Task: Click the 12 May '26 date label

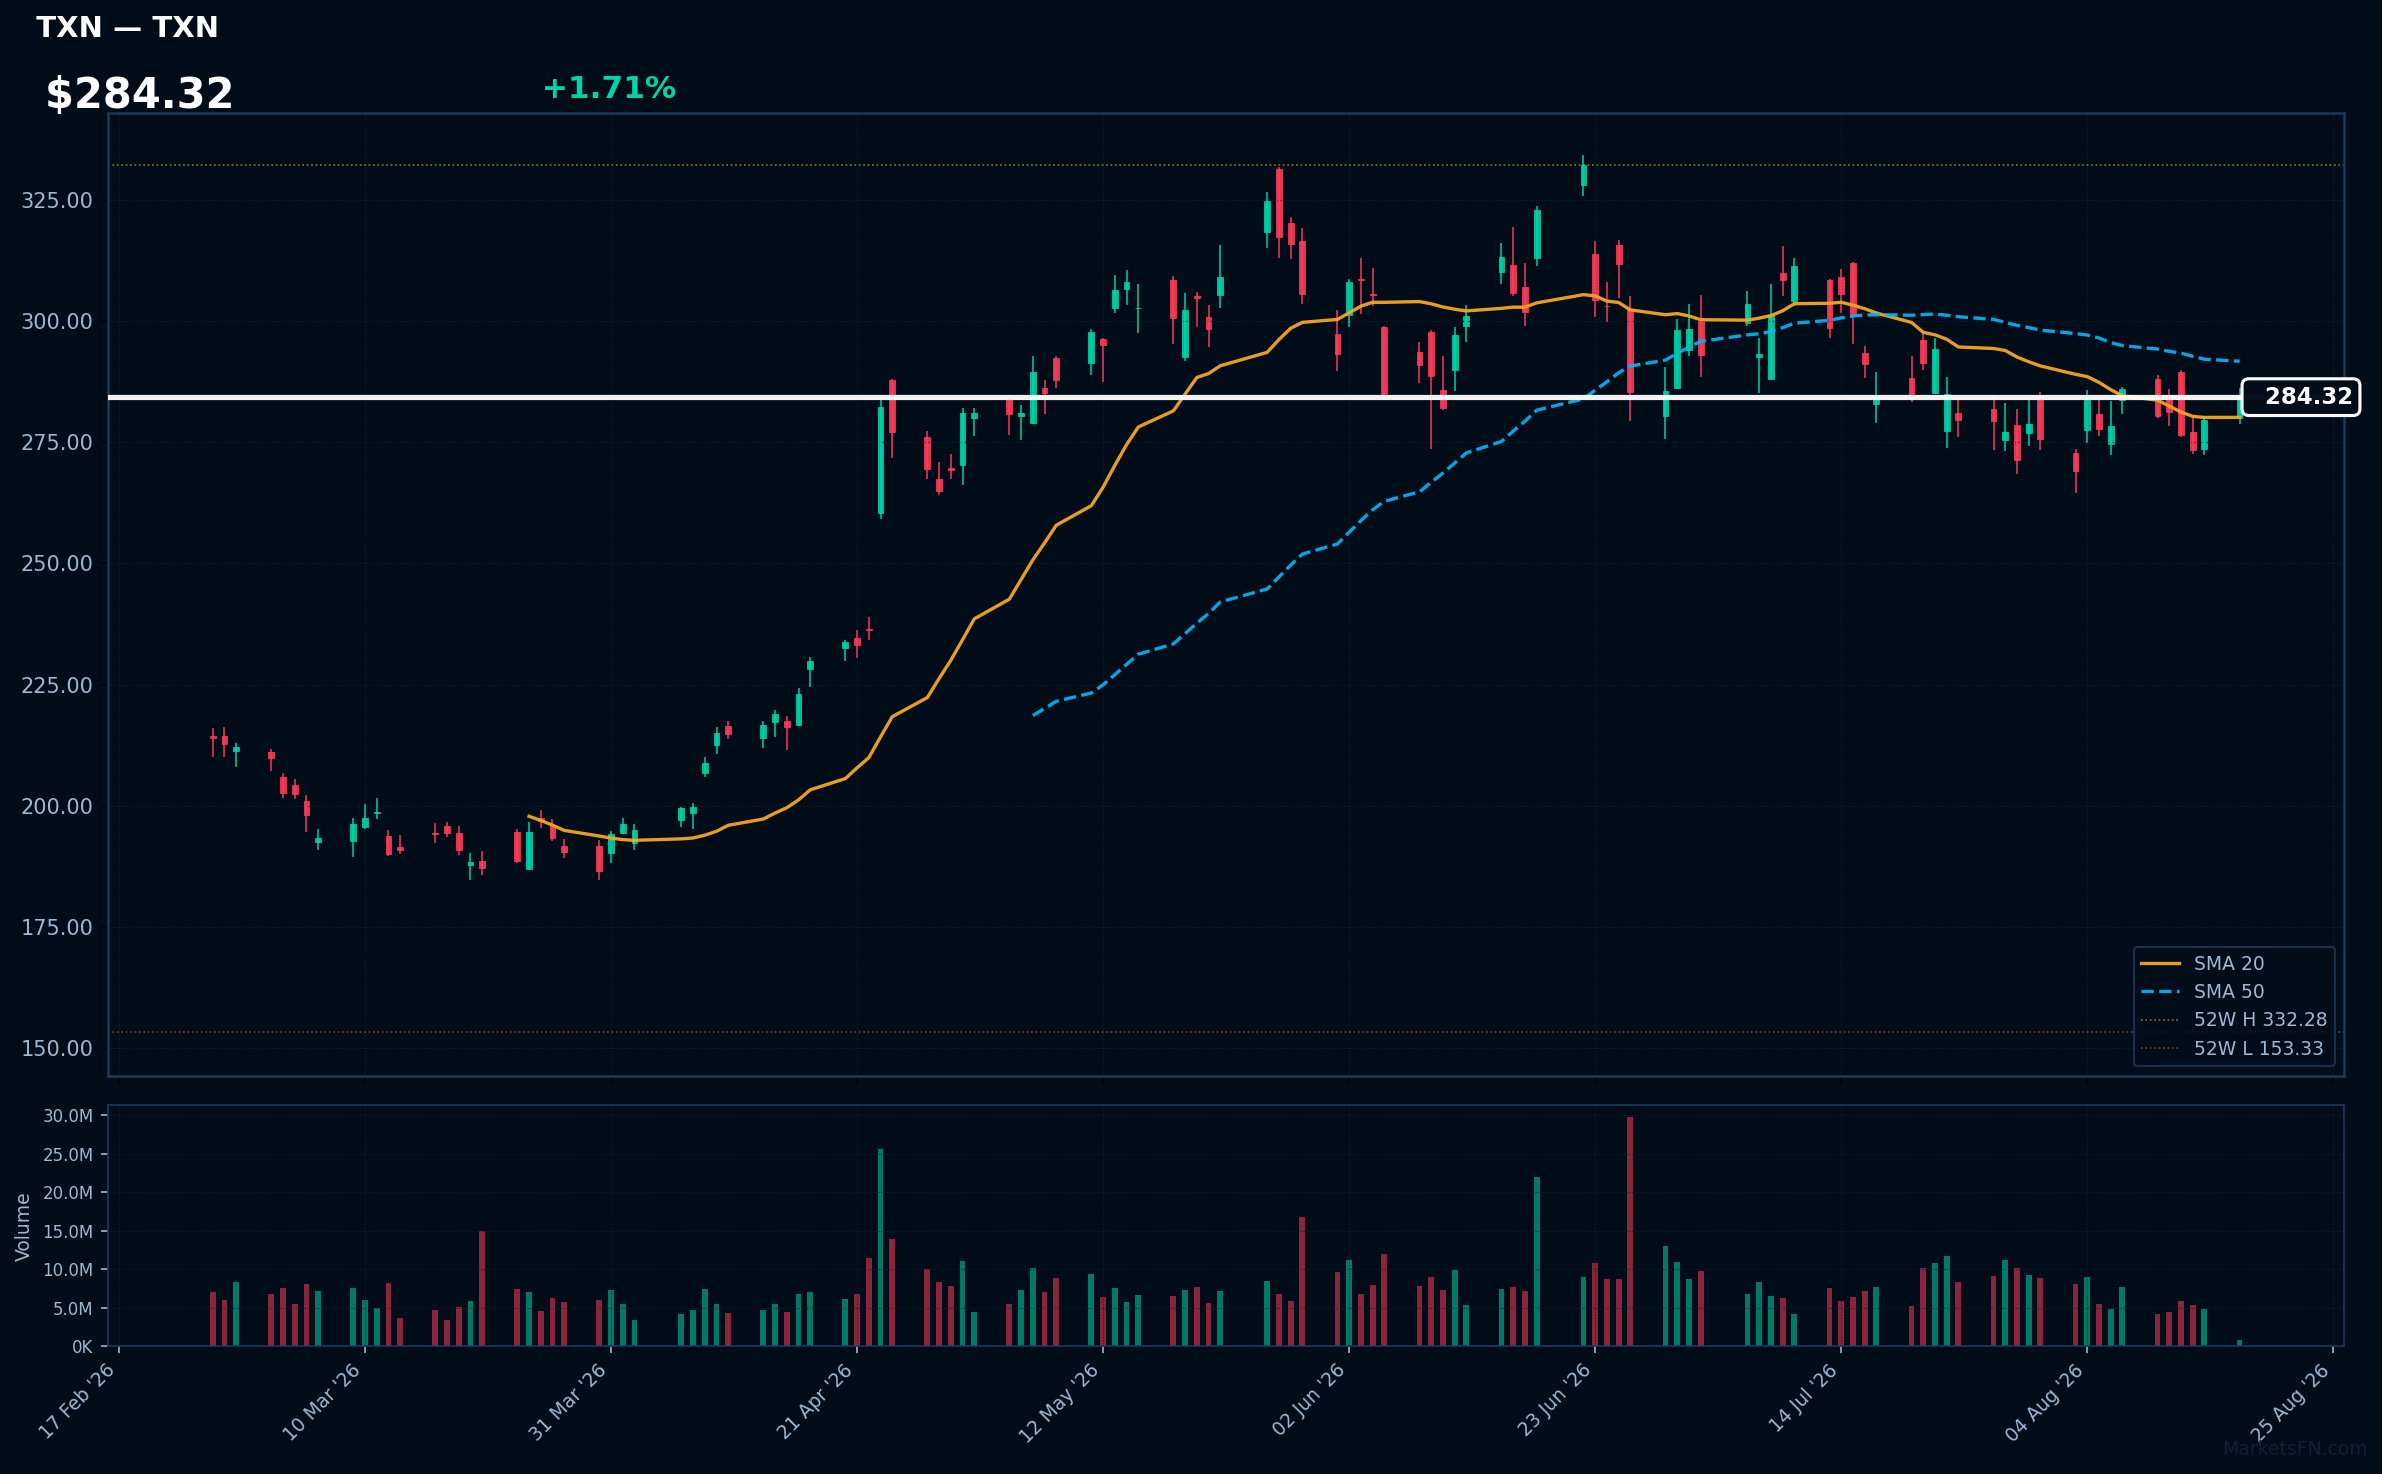Action: (x=1059, y=1401)
